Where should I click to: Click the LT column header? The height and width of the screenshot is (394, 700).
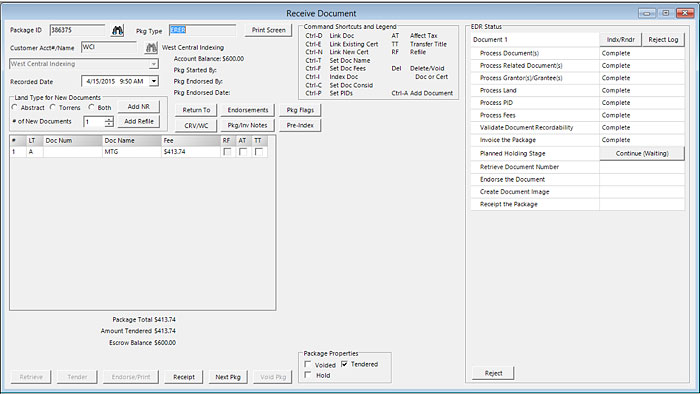(x=35, y=141)
